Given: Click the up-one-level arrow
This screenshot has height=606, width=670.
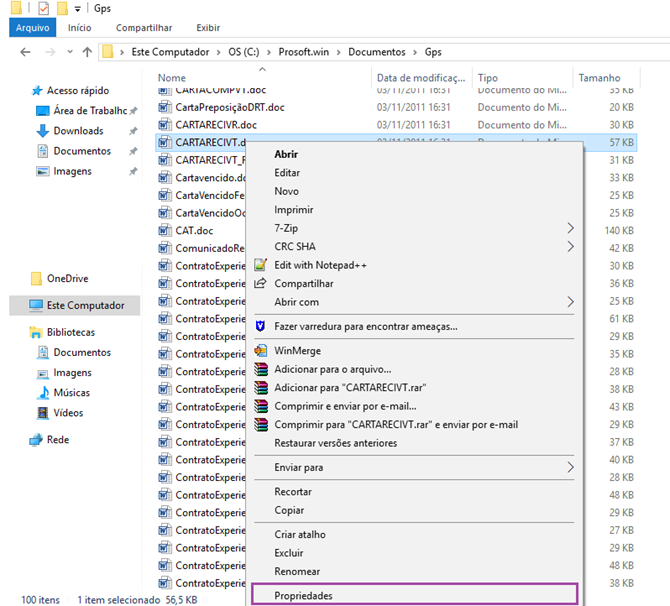Looking at the screenshot, I should click(x=87, y=52).
